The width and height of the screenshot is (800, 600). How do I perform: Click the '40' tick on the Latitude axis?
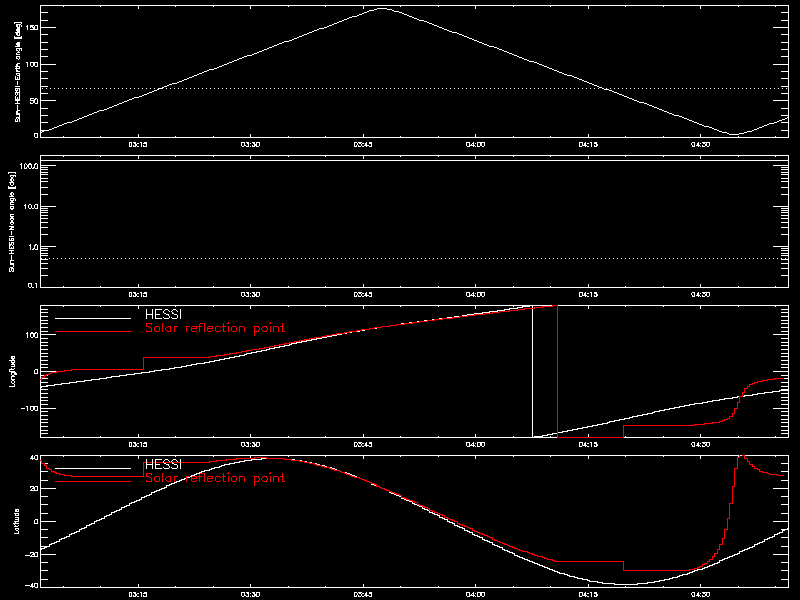click(x=35, y=458)
